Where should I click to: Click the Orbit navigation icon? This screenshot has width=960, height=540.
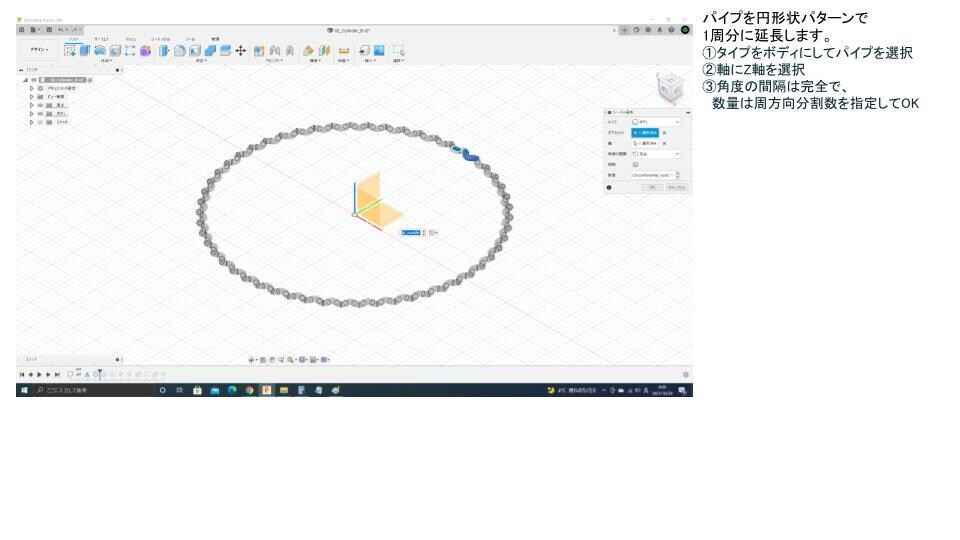pos(251,359)
